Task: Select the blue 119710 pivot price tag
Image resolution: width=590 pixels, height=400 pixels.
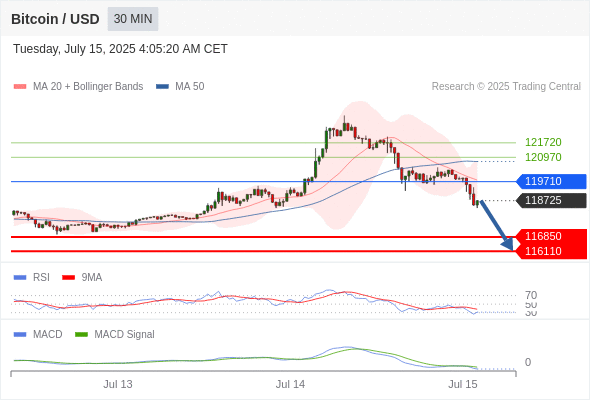Action: (x=551, y=181)
